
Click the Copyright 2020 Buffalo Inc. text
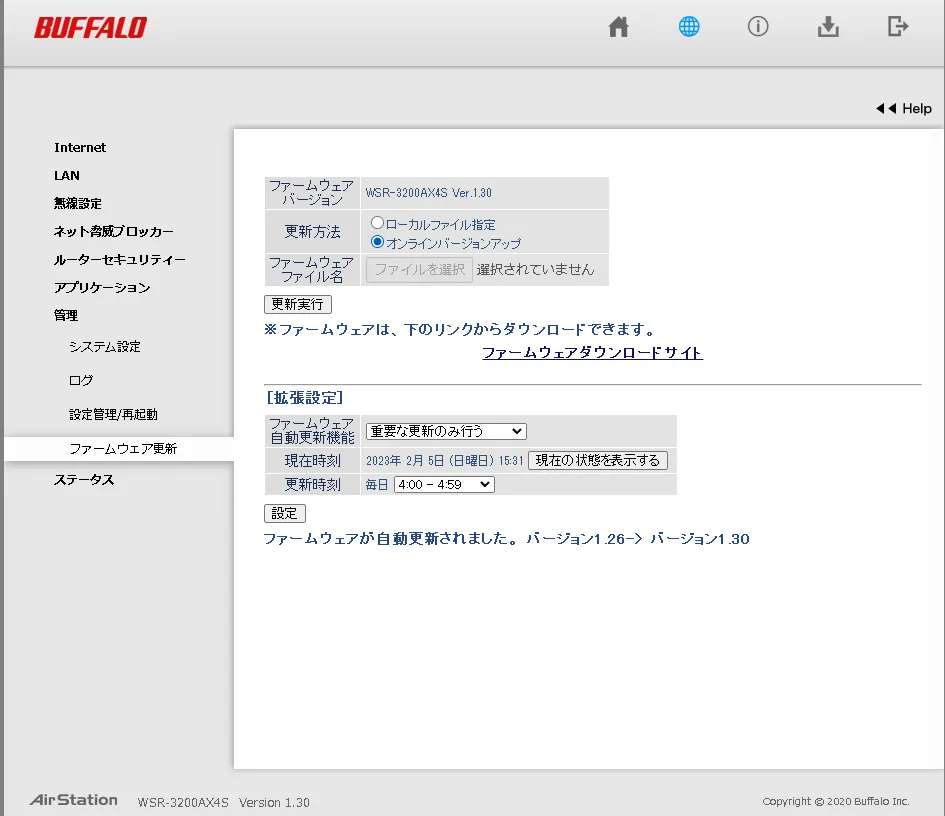click(x=836, y=802)
